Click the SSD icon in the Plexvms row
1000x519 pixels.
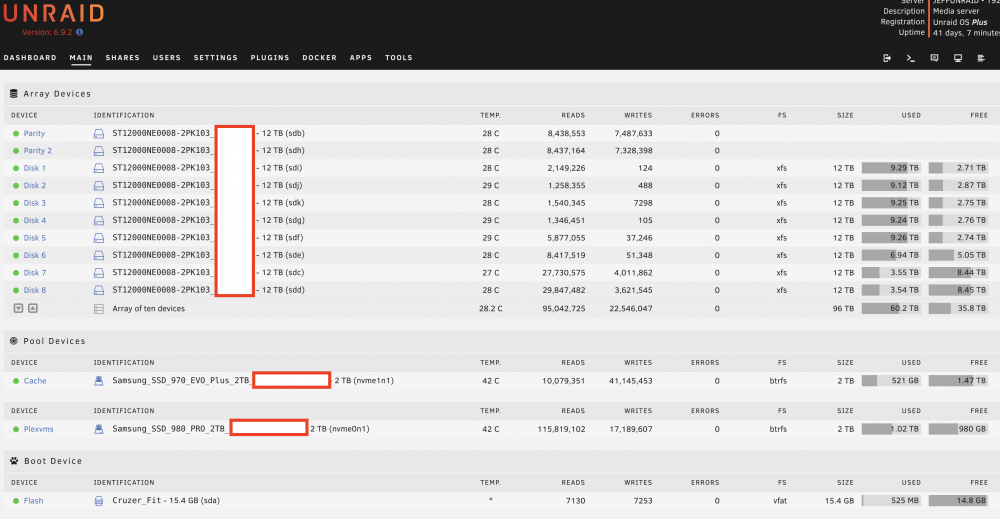99,429
